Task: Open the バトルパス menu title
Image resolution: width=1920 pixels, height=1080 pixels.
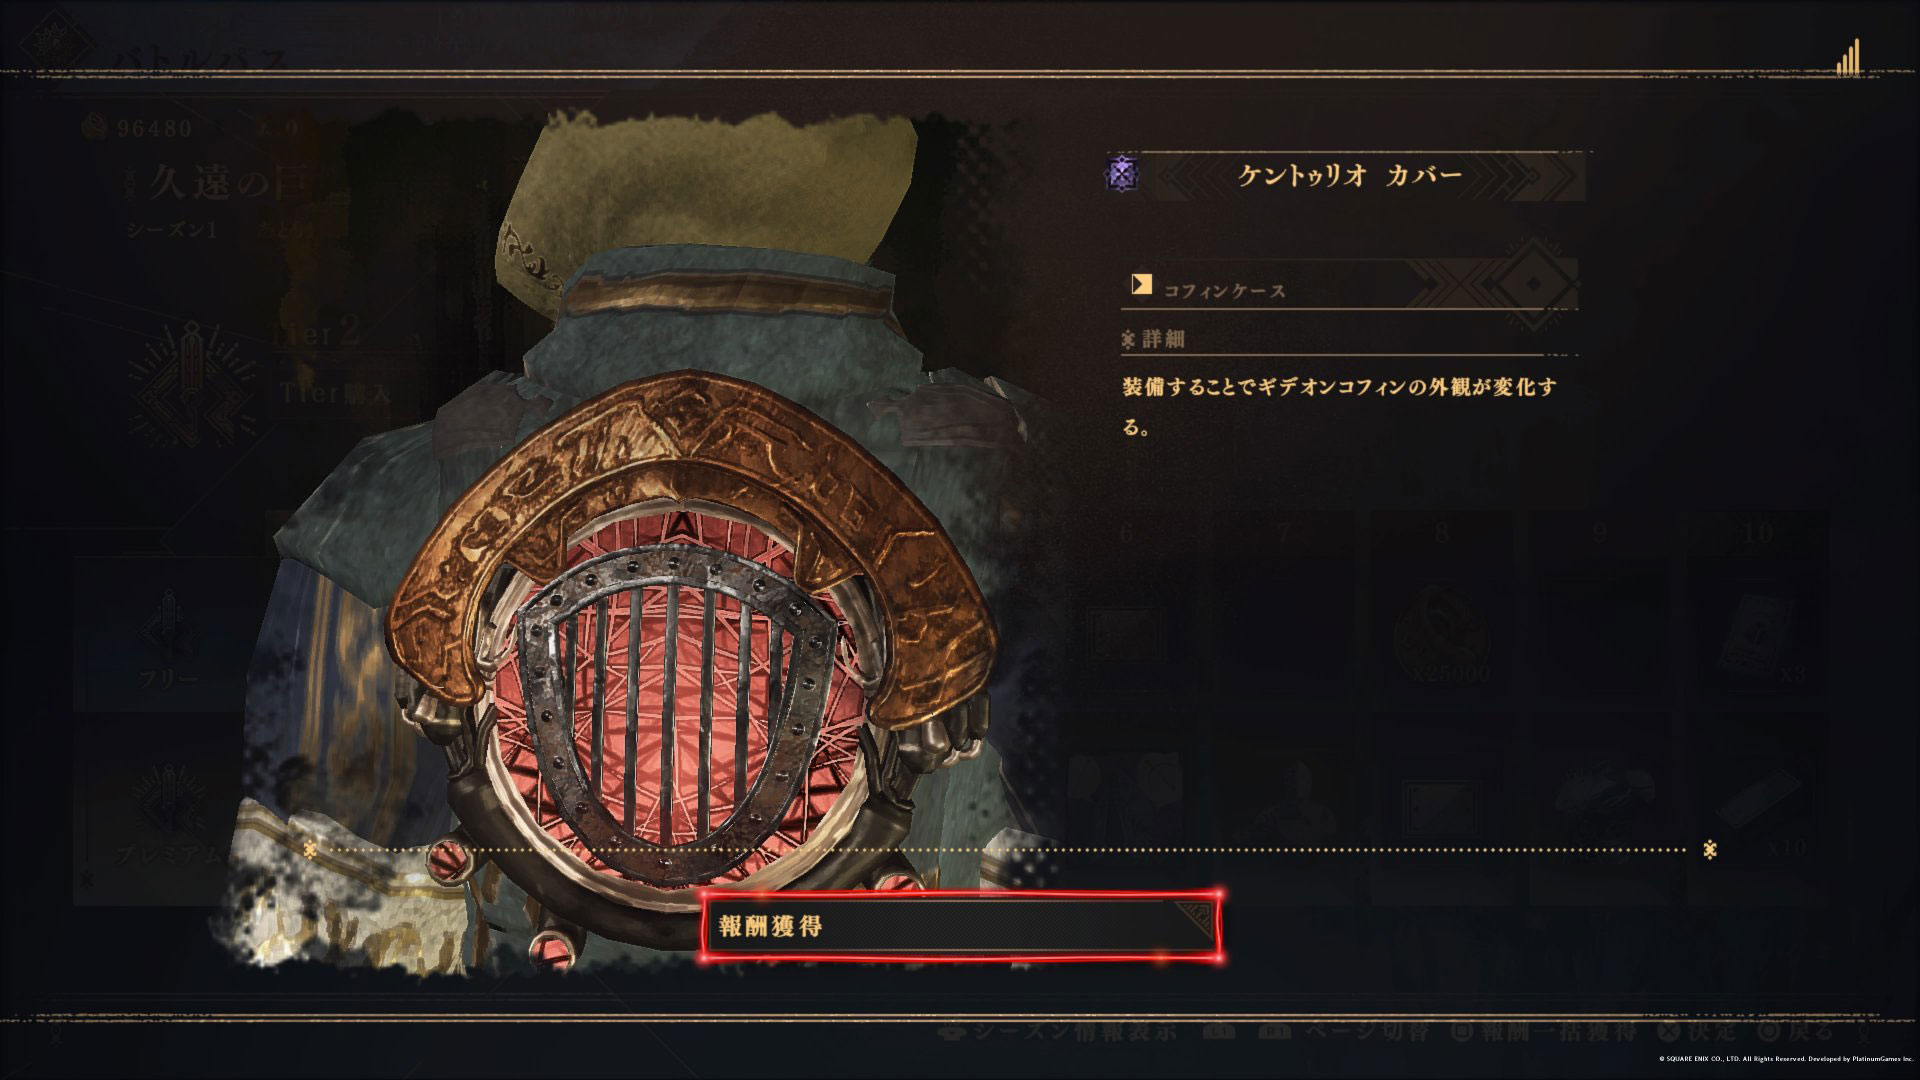Action: [x=199, y=60]
